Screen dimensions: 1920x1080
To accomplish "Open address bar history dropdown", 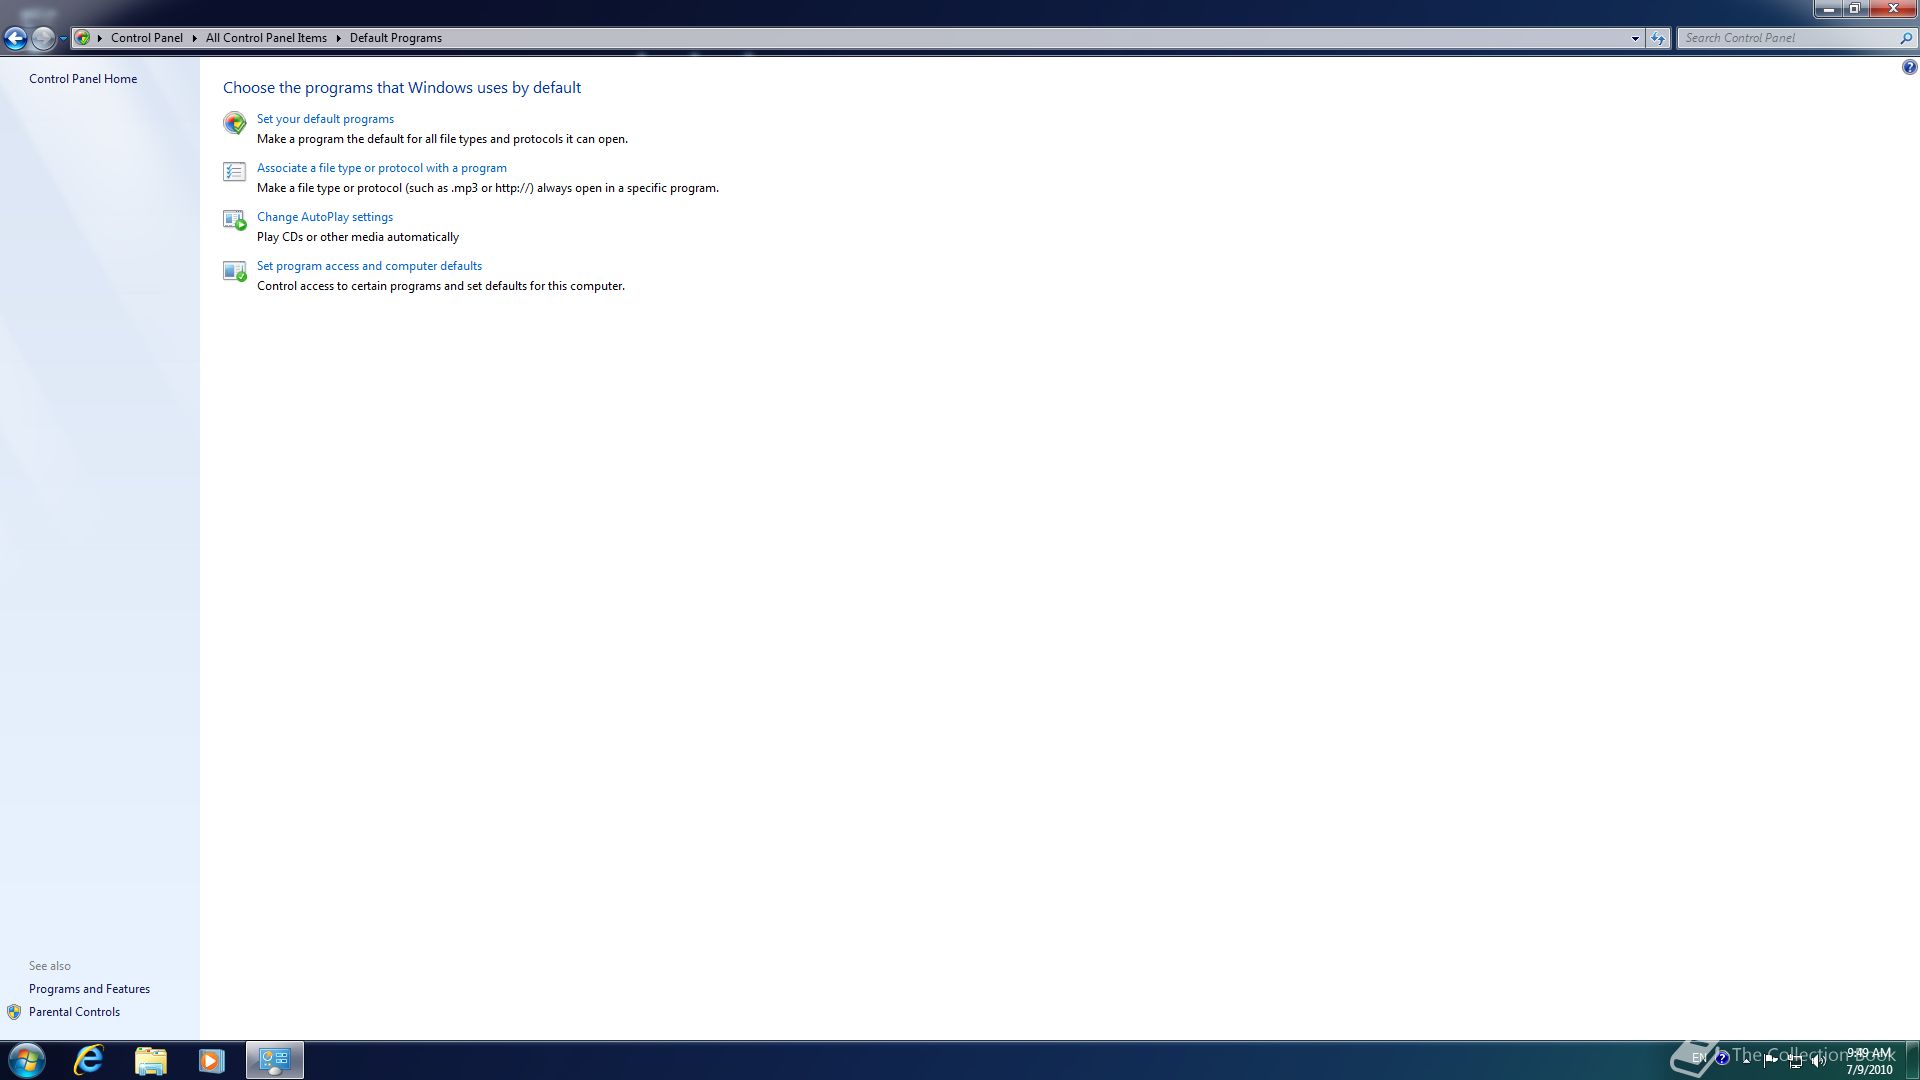I will point(1635,38).
